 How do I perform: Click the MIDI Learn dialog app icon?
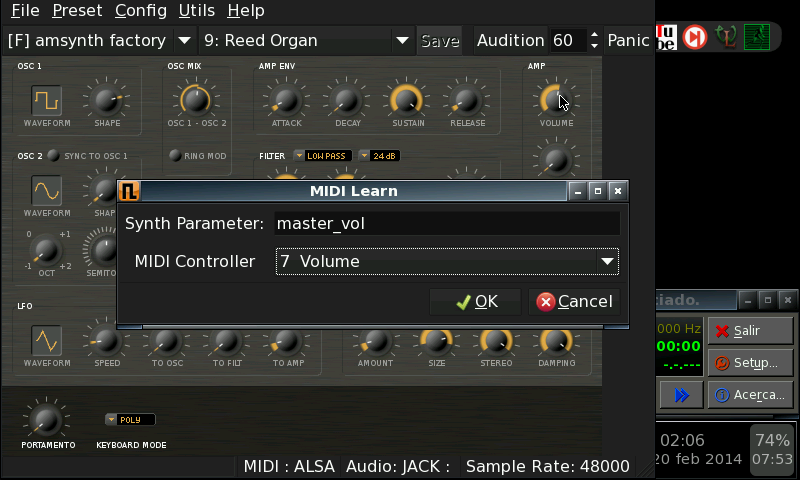point(129,191)
